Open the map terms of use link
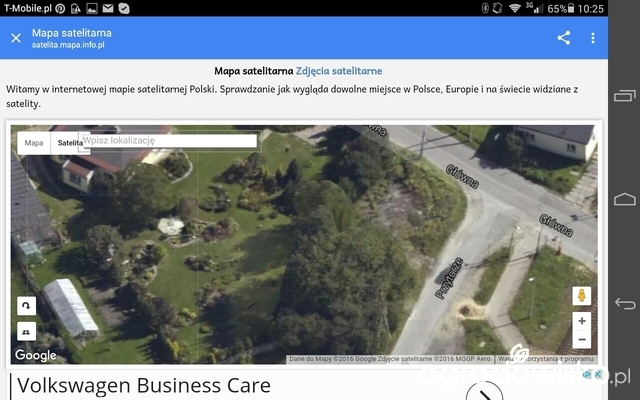 (546, 359)
